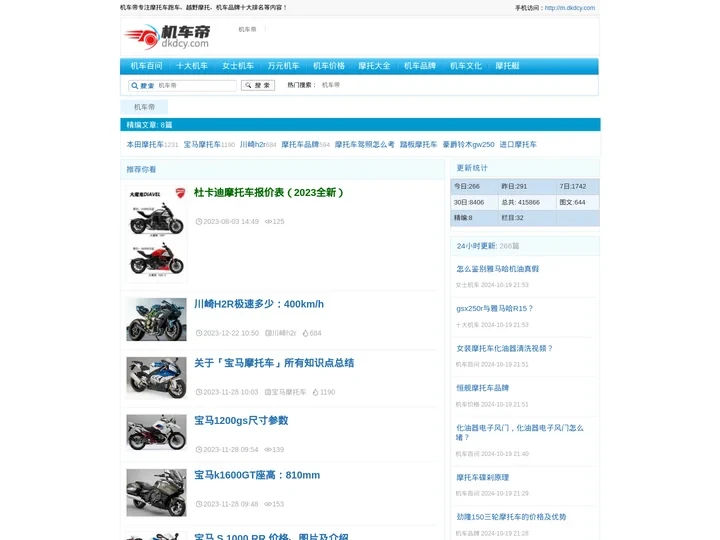Open the 豪爵铃木gw250 tag link

tap(468, 145)
